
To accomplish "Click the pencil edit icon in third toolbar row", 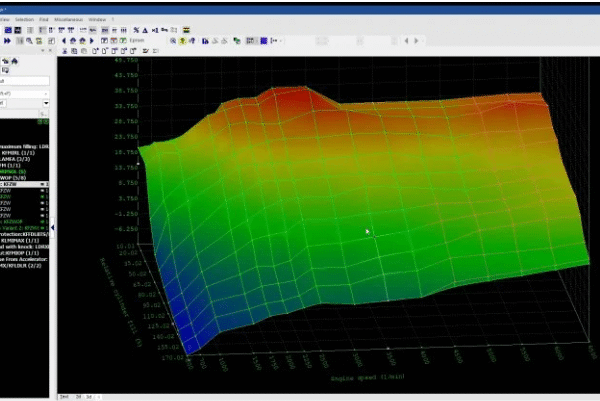I will point(145,51).
